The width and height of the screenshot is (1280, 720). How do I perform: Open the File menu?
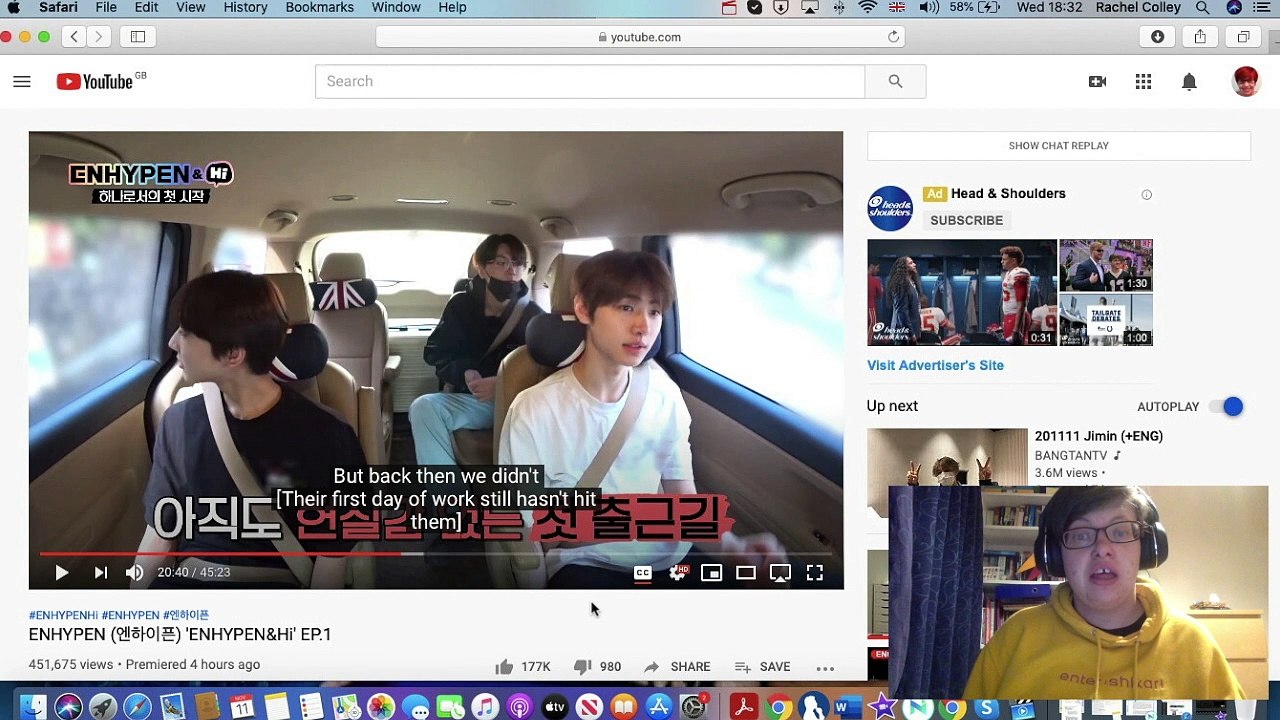[x=106, y=7]
